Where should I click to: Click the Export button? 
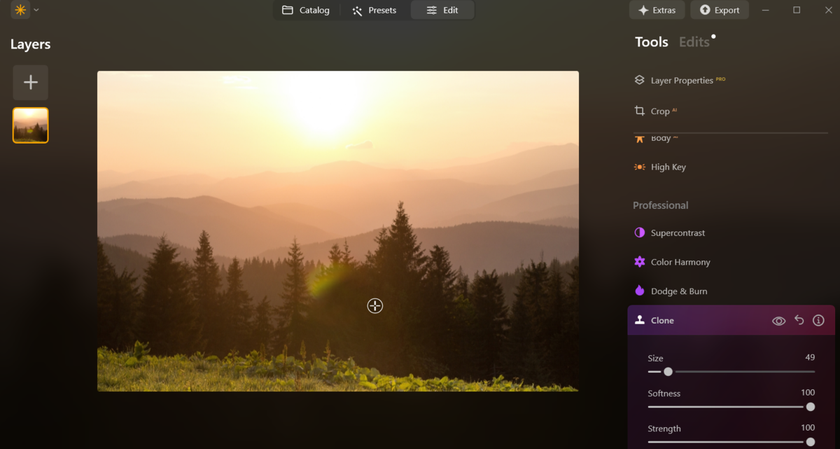(719, 10)
